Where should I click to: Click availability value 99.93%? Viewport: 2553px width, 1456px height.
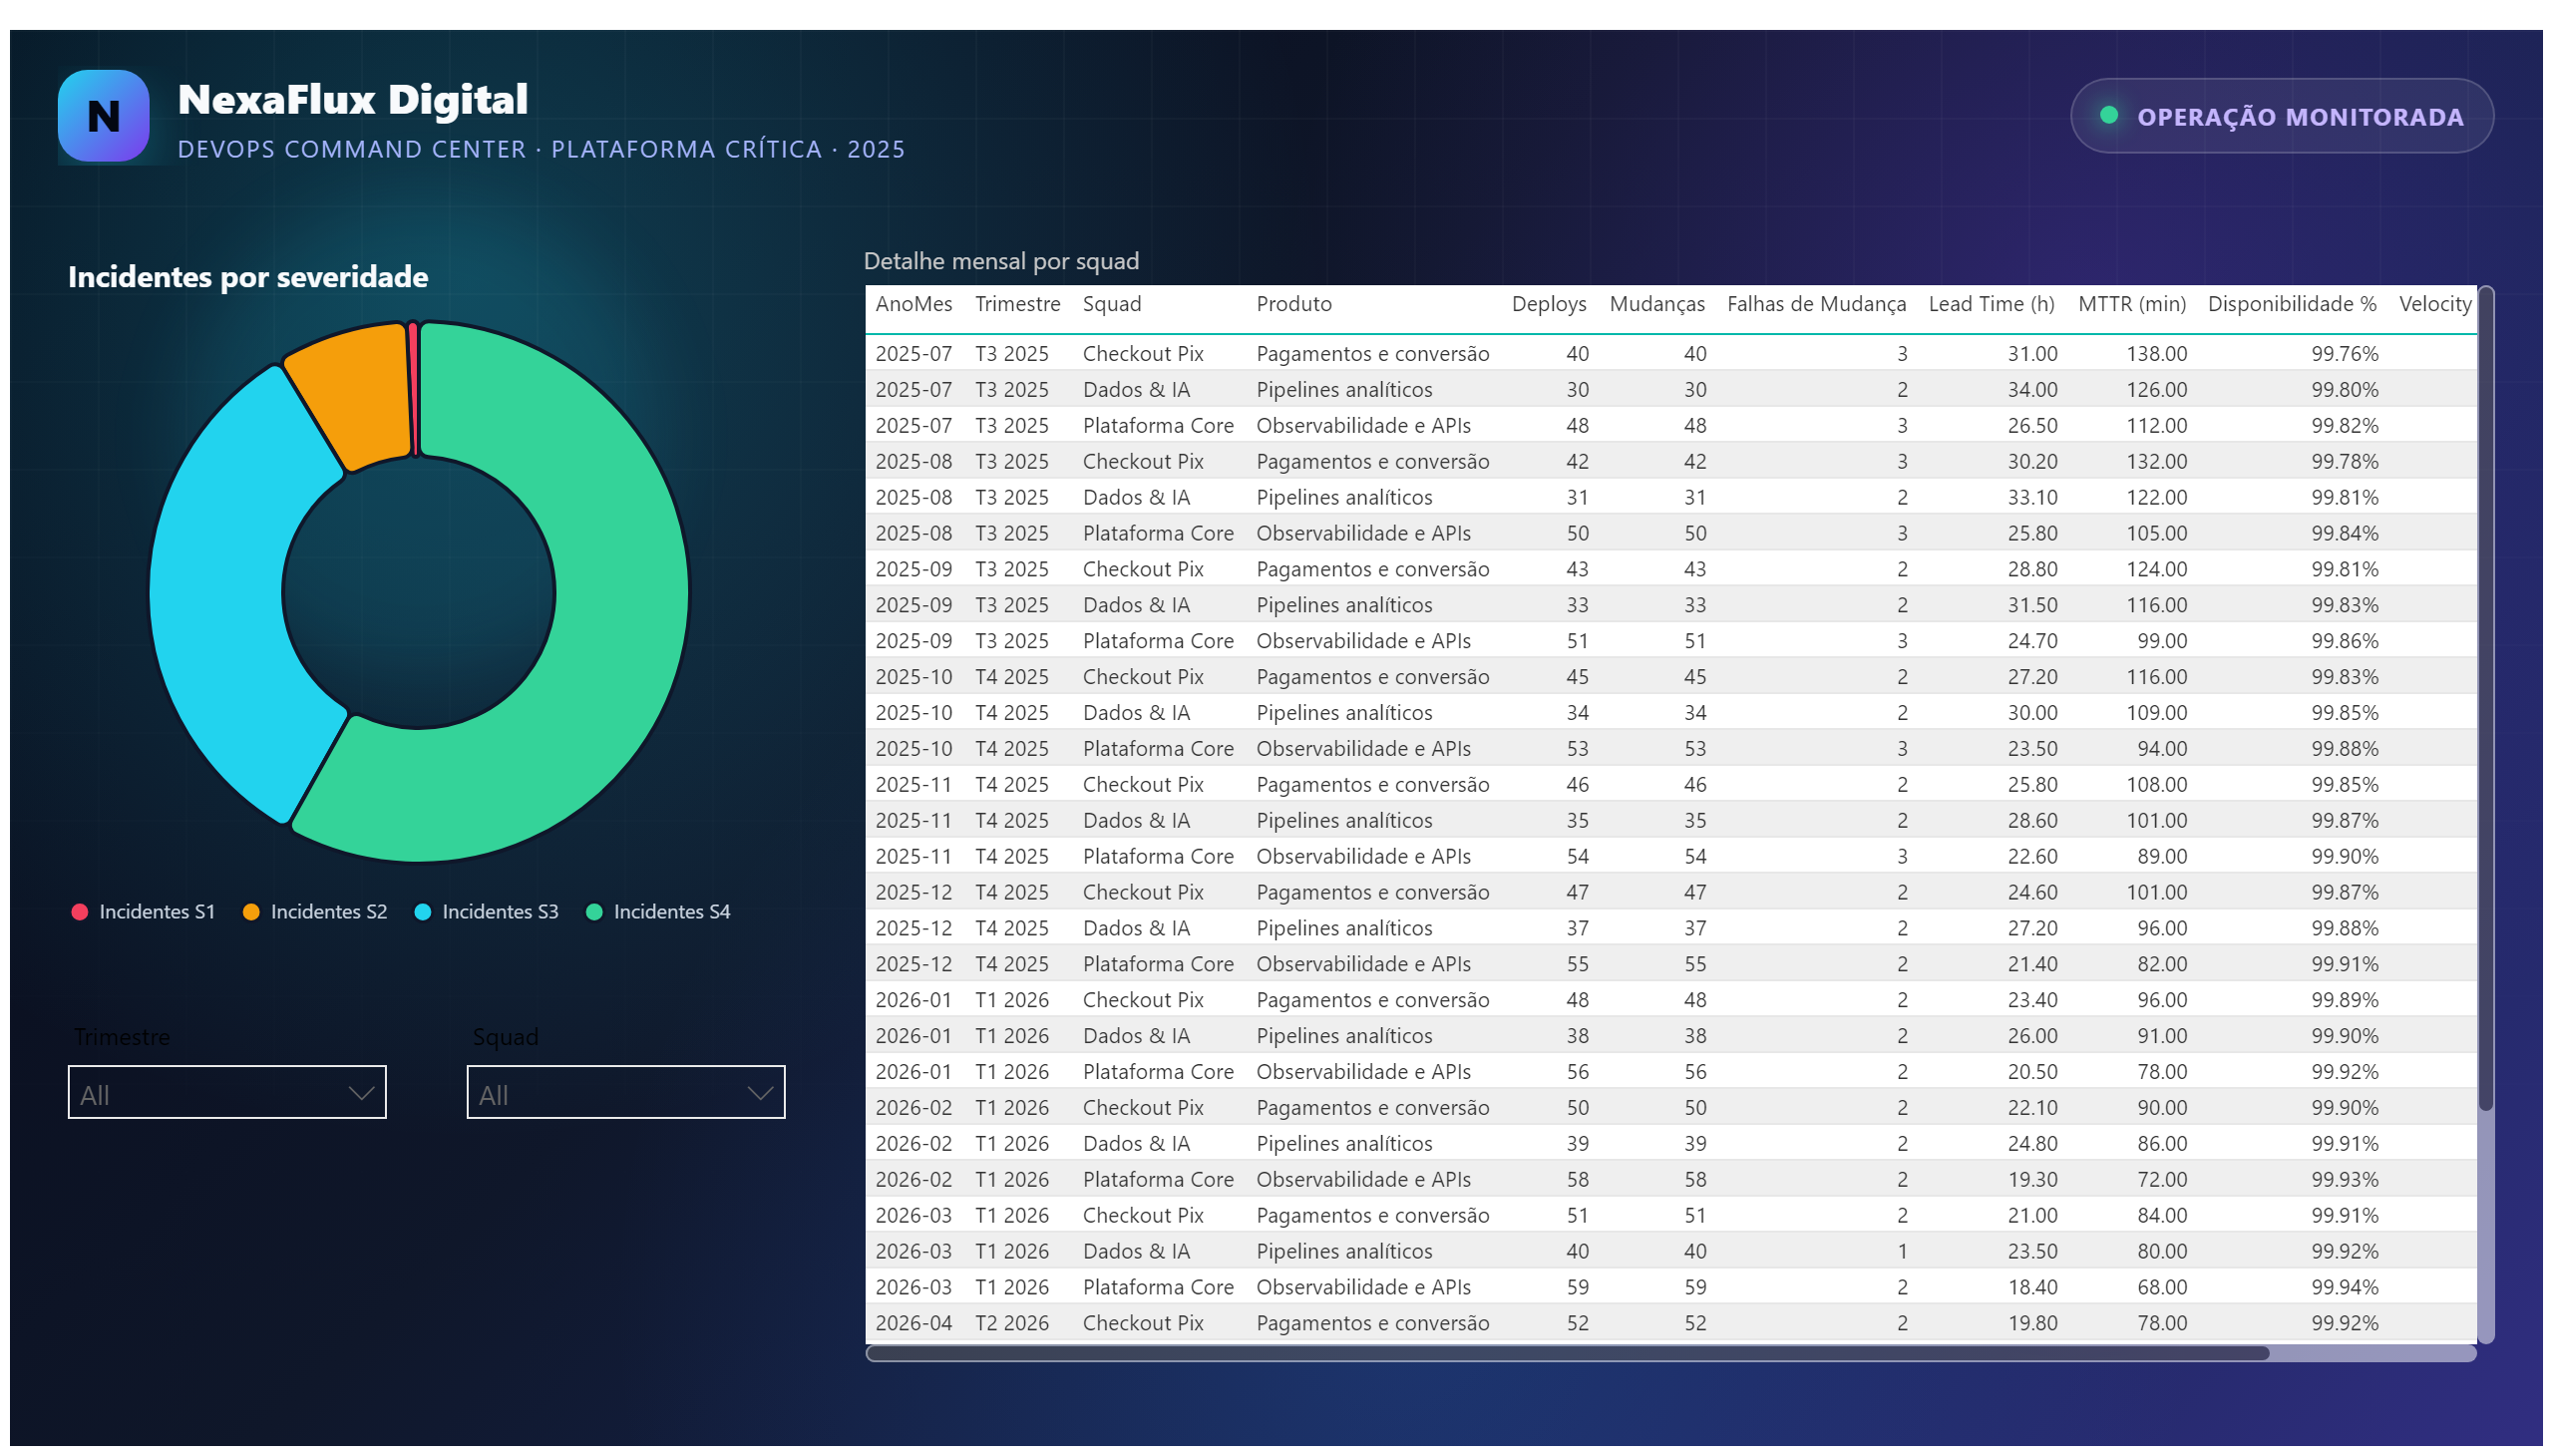tap(2344, 1181)
